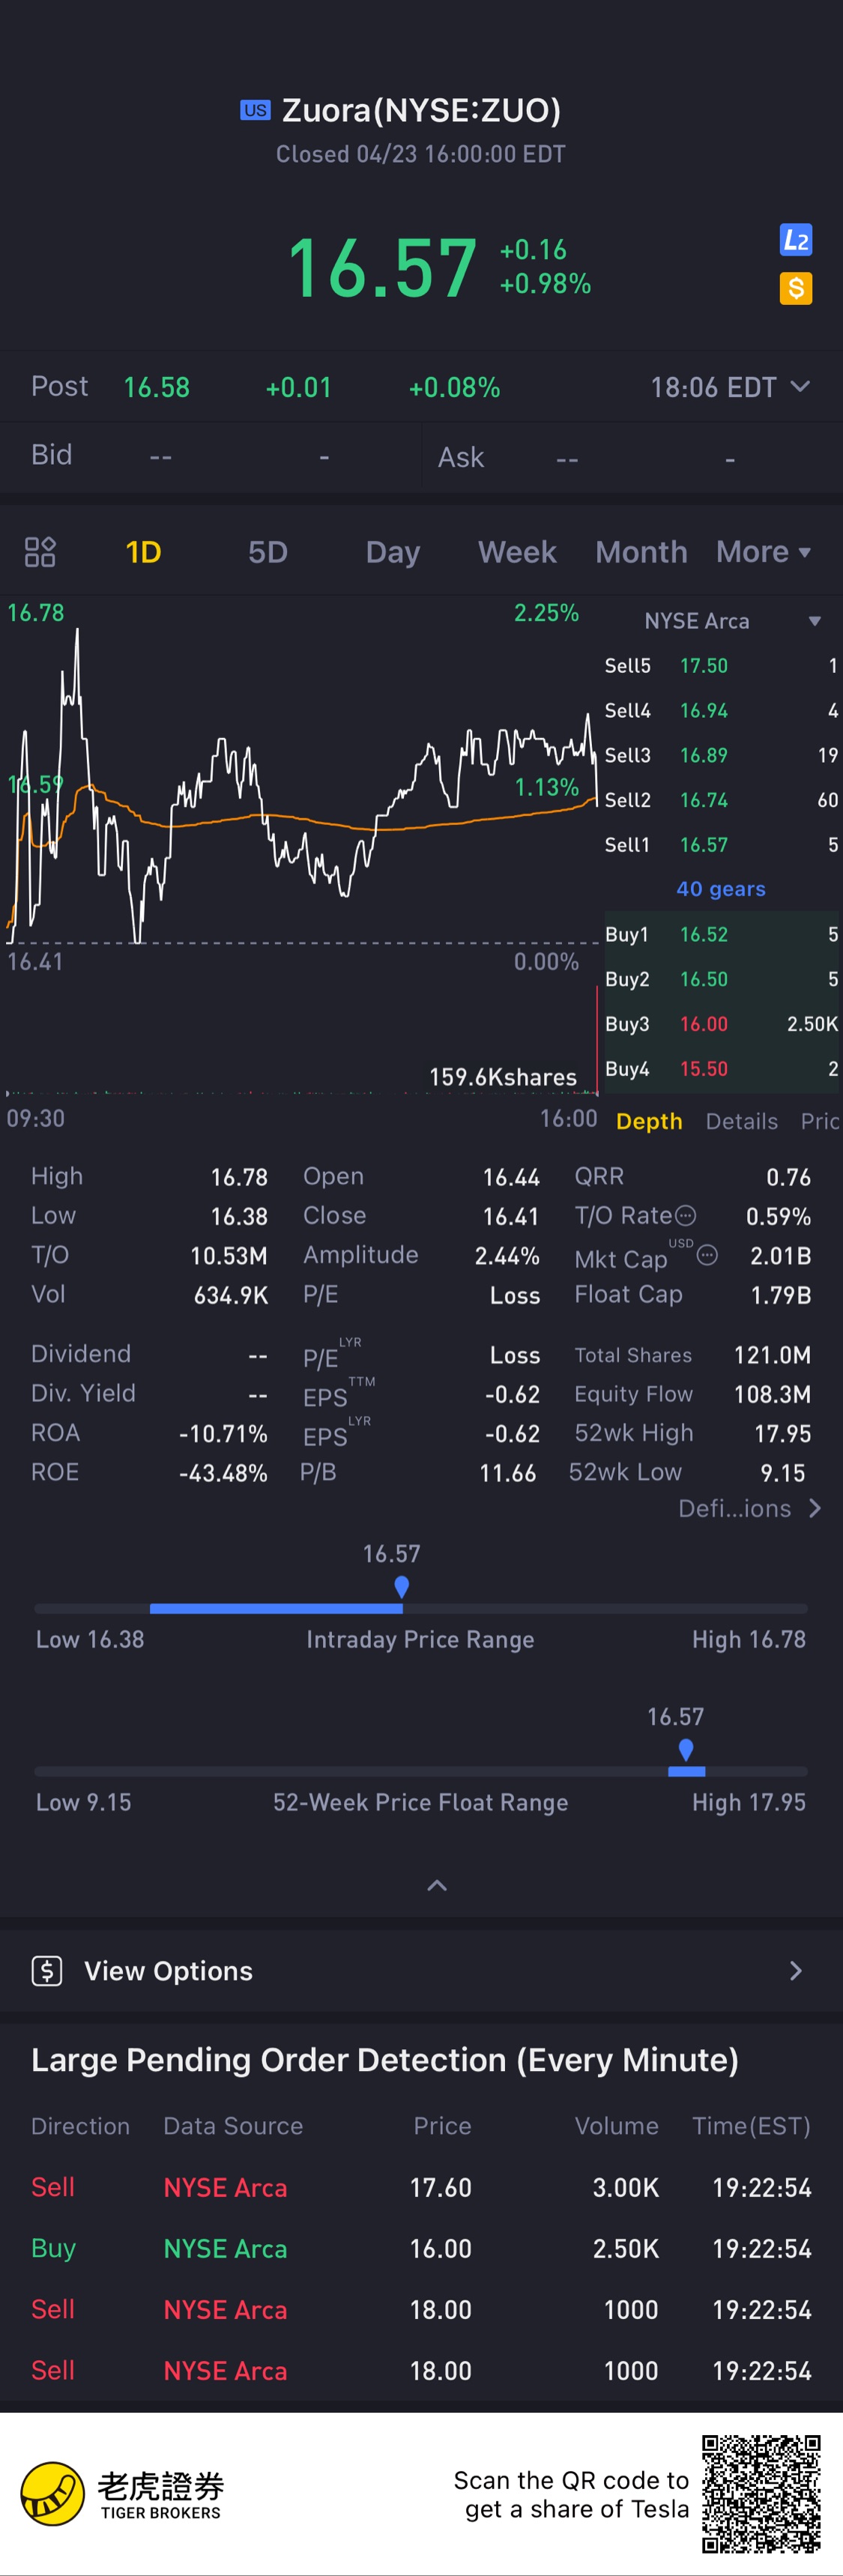
Task: Tap the Buy 16.00 large pending order row
Action: [421, 2248]
